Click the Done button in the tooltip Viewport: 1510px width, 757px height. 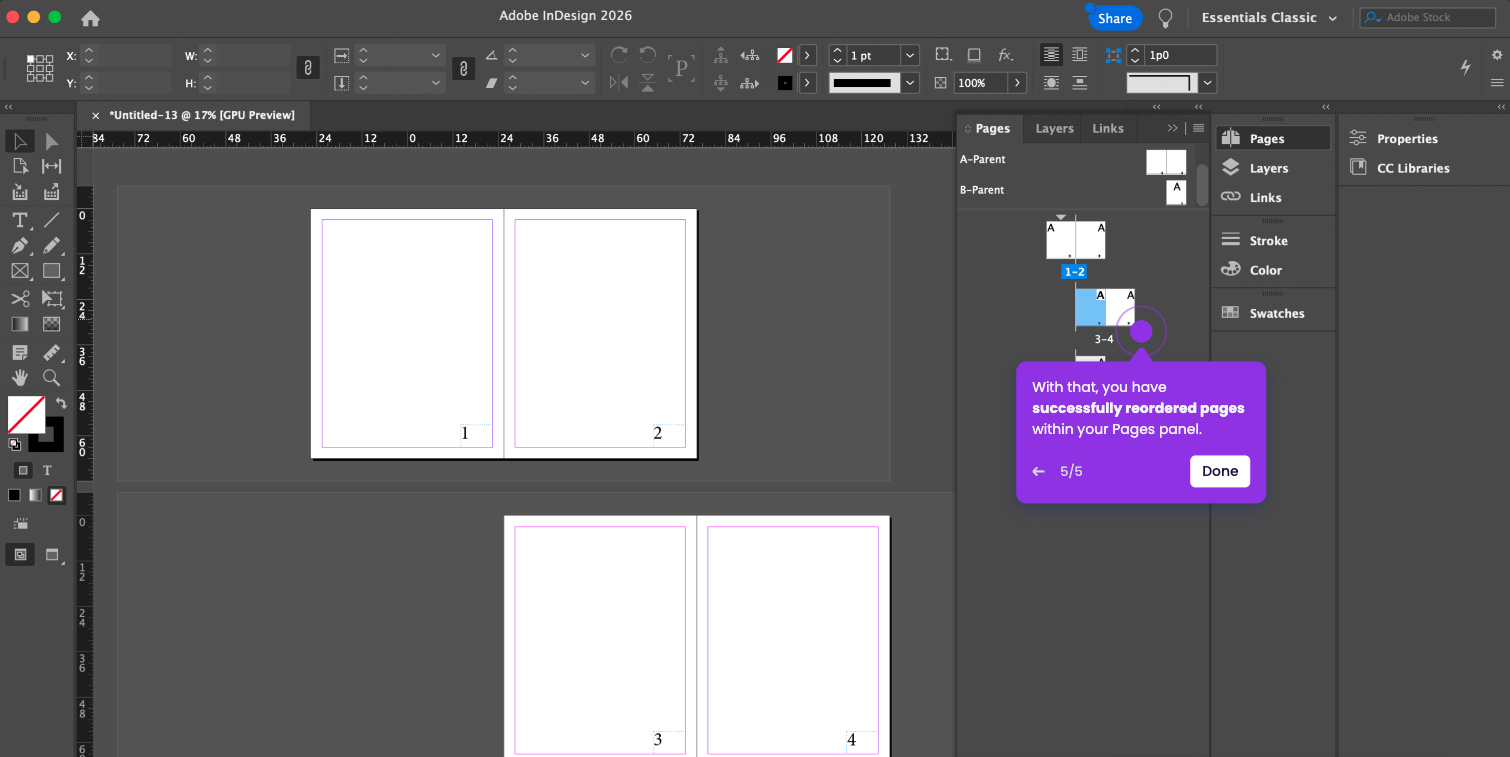(x=1219, y=471)
